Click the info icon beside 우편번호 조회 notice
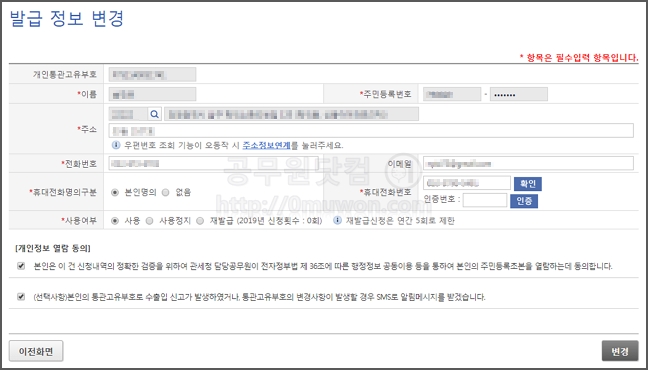This screenshot has height=370, width=648. (116, 145)
